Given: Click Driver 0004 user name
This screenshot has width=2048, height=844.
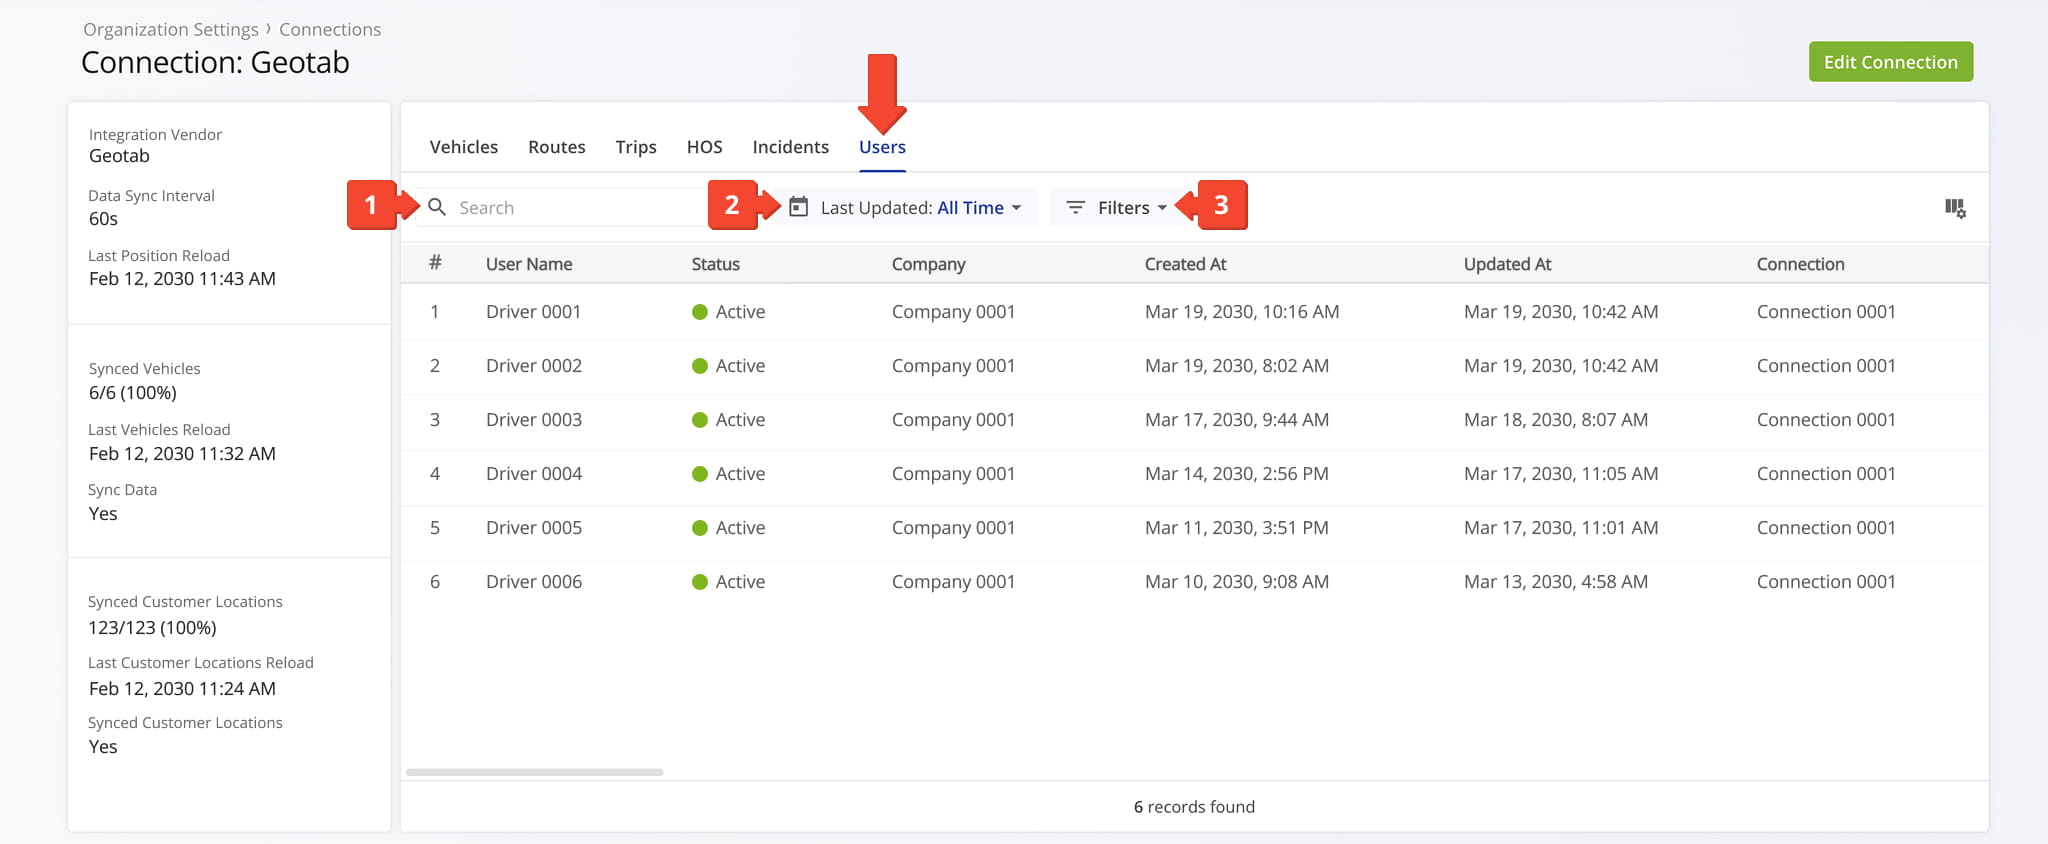Looking at the screenshot, I should pos(533,474).
